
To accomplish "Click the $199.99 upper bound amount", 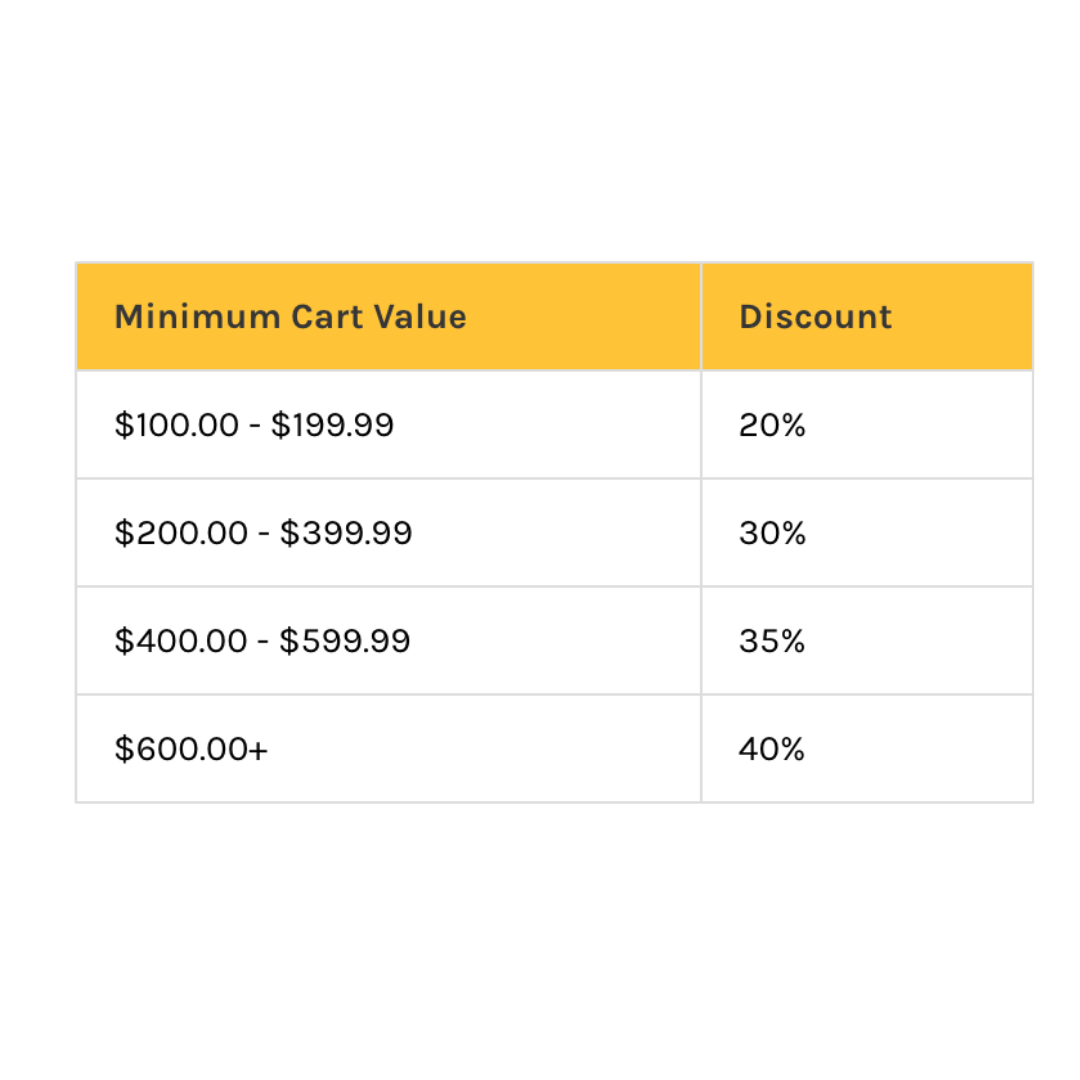I will tap(332, 425).
